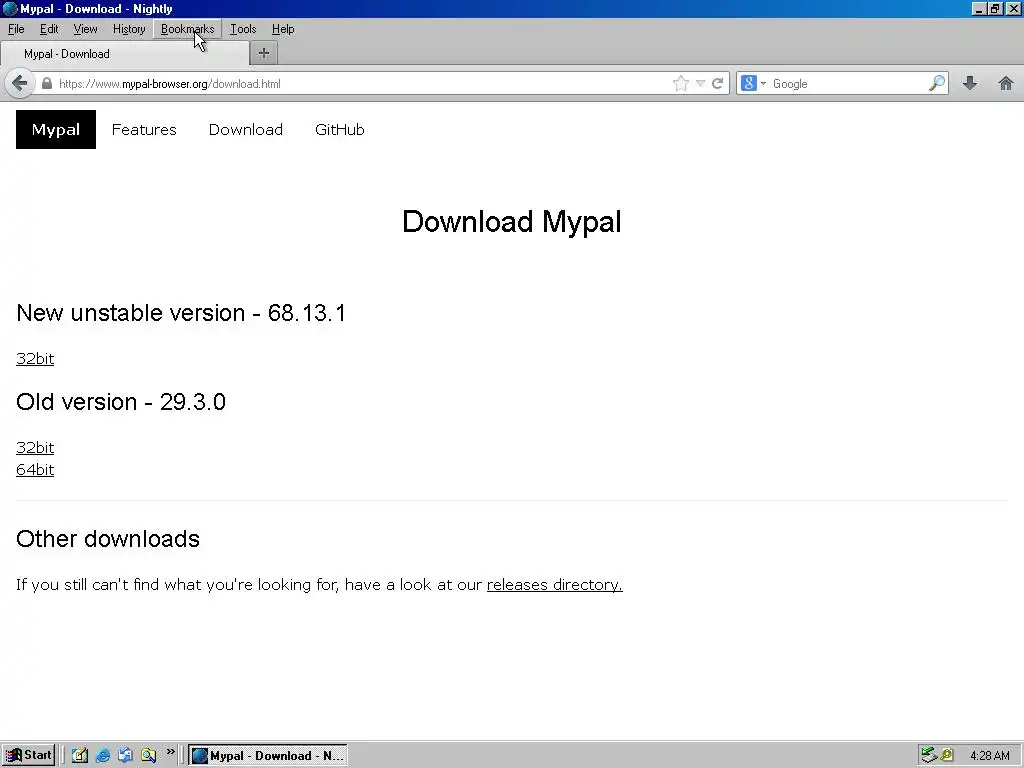Viewport: 1024px width, 768px height.
Task: Open the Help menu
Action: click(283, 29)
